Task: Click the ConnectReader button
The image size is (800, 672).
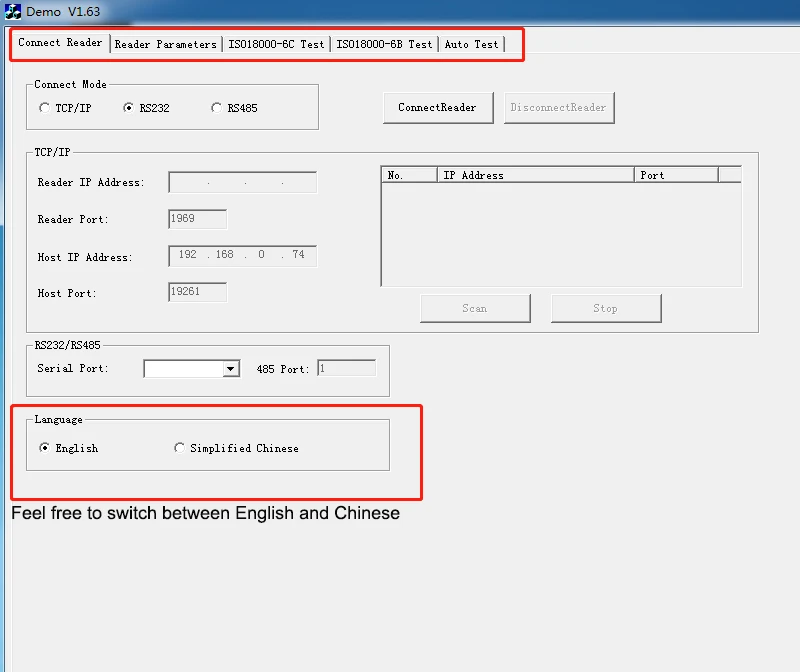Action: 438,108
